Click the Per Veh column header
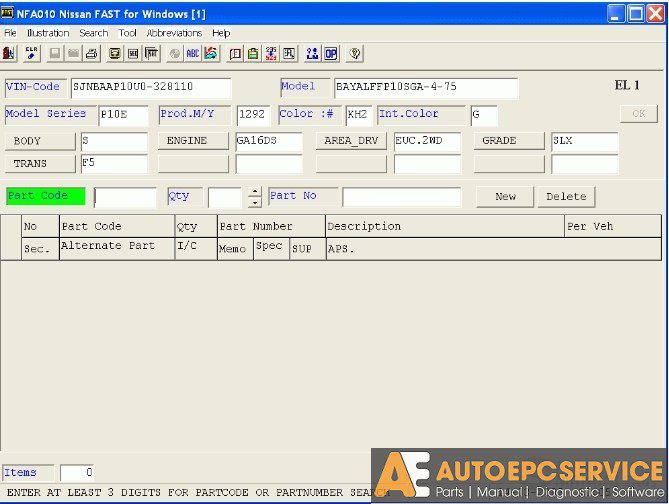Image resolution: width=669 pixels, height=504 pixels. pos(613,226)
